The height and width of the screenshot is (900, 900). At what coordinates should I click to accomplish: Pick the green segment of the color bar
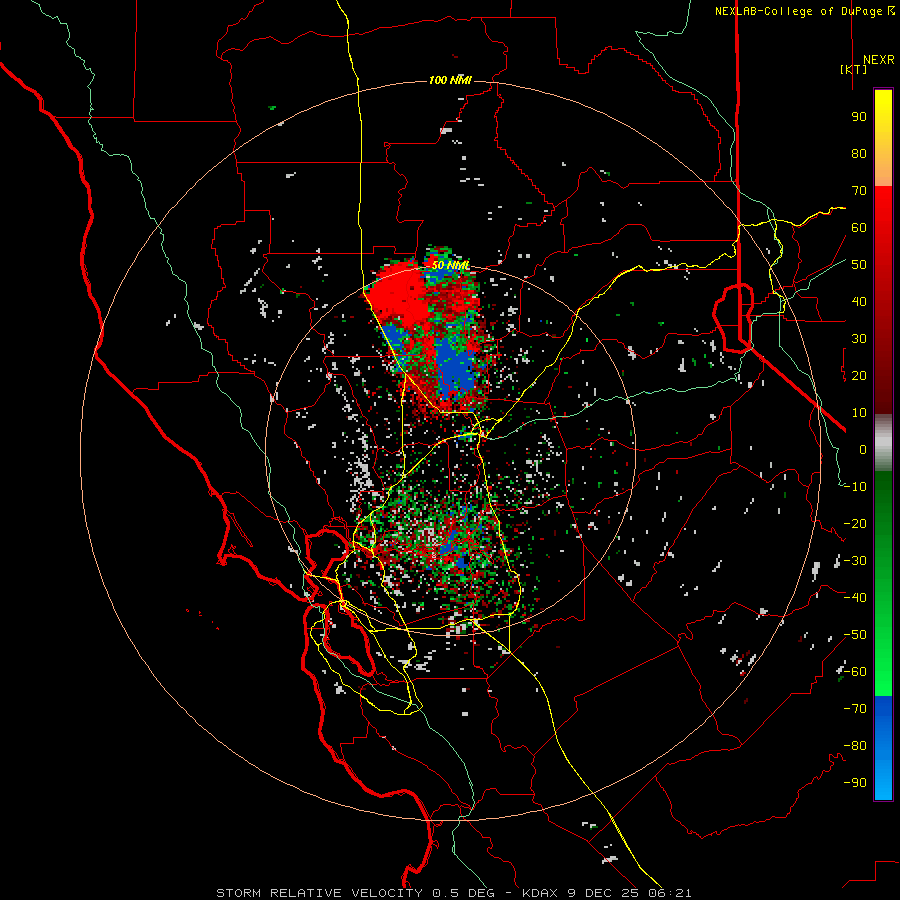pyautogui.click(x=883, y=583)
